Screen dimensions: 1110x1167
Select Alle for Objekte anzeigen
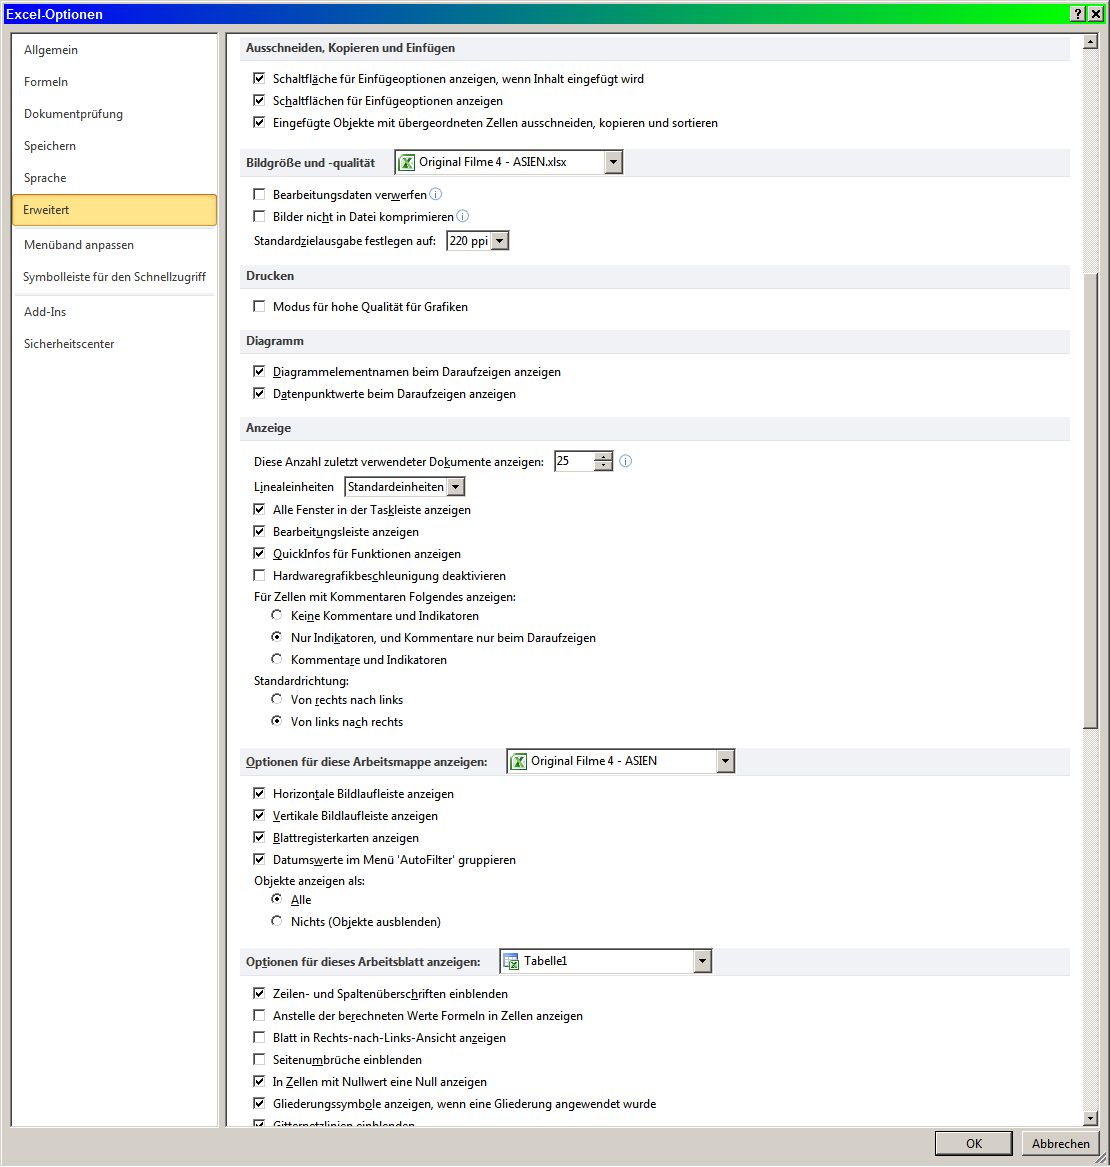[x=277, y=899]
